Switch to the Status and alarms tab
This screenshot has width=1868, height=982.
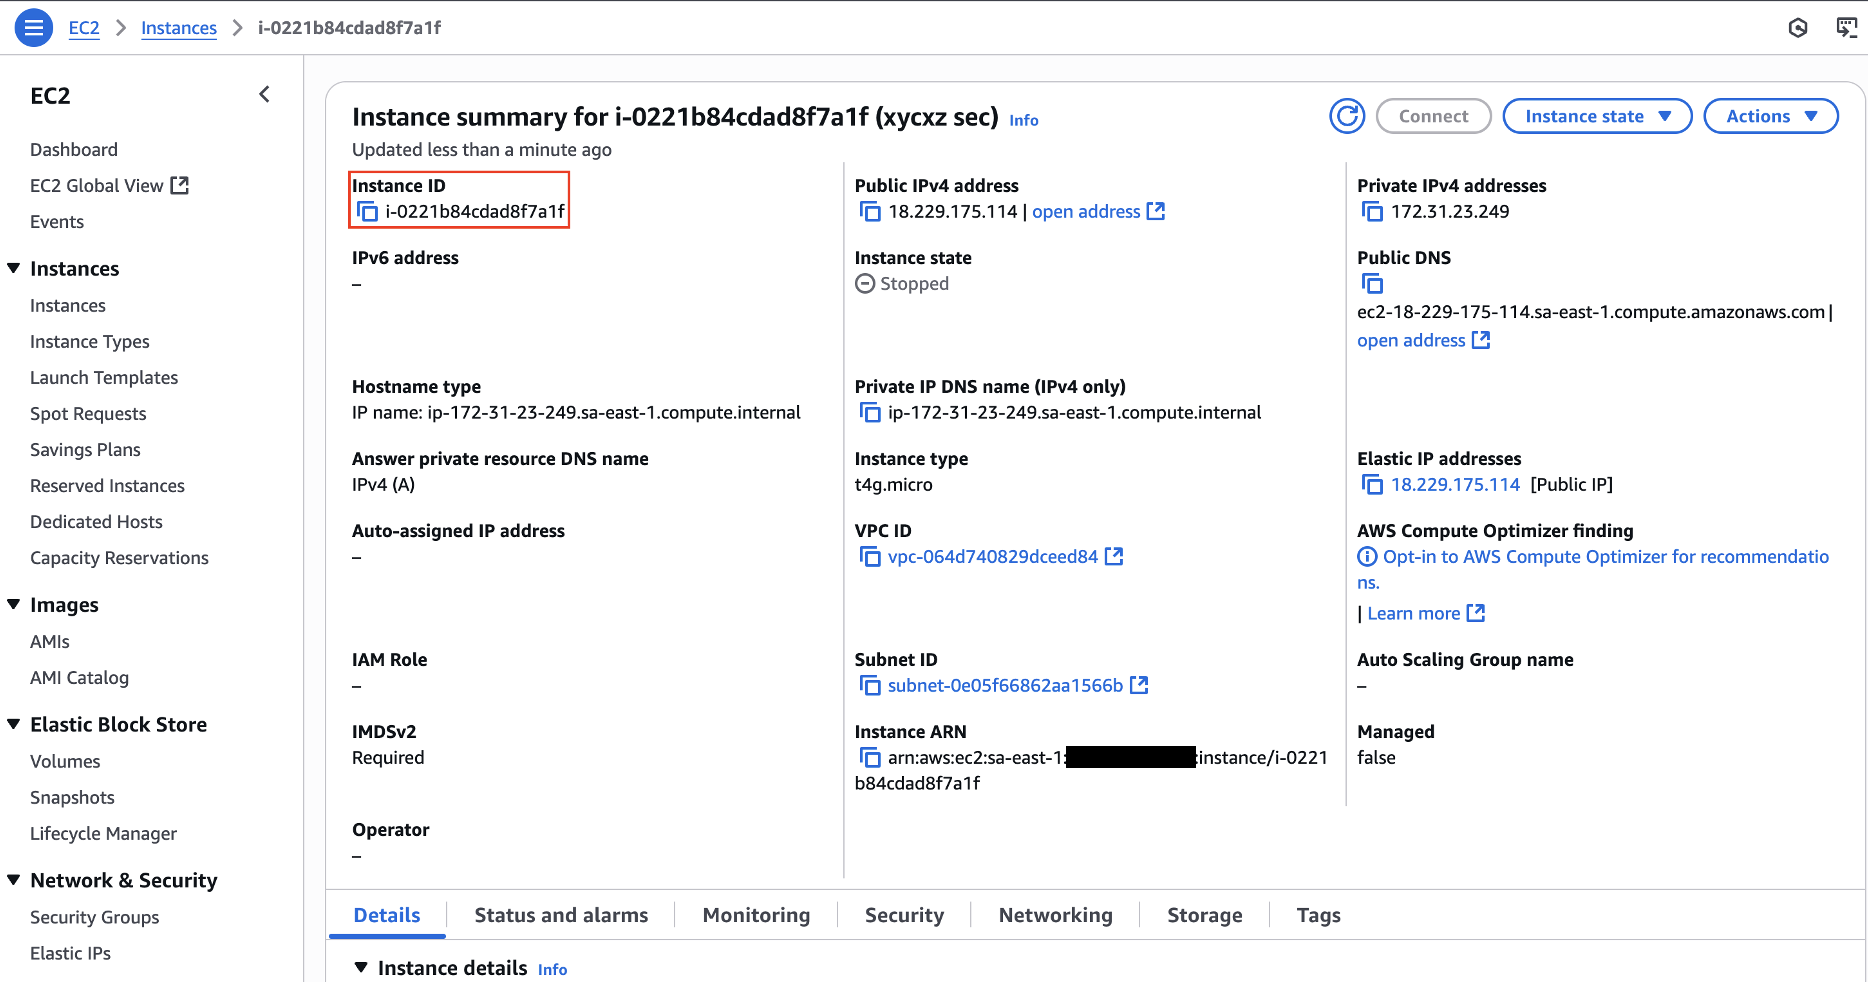point(561,915)
